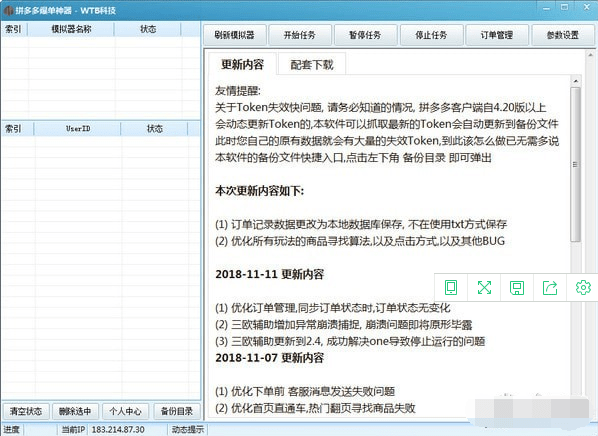Click the IP address 183.214.87.30
598x436 pixels.
coord(118,430)
